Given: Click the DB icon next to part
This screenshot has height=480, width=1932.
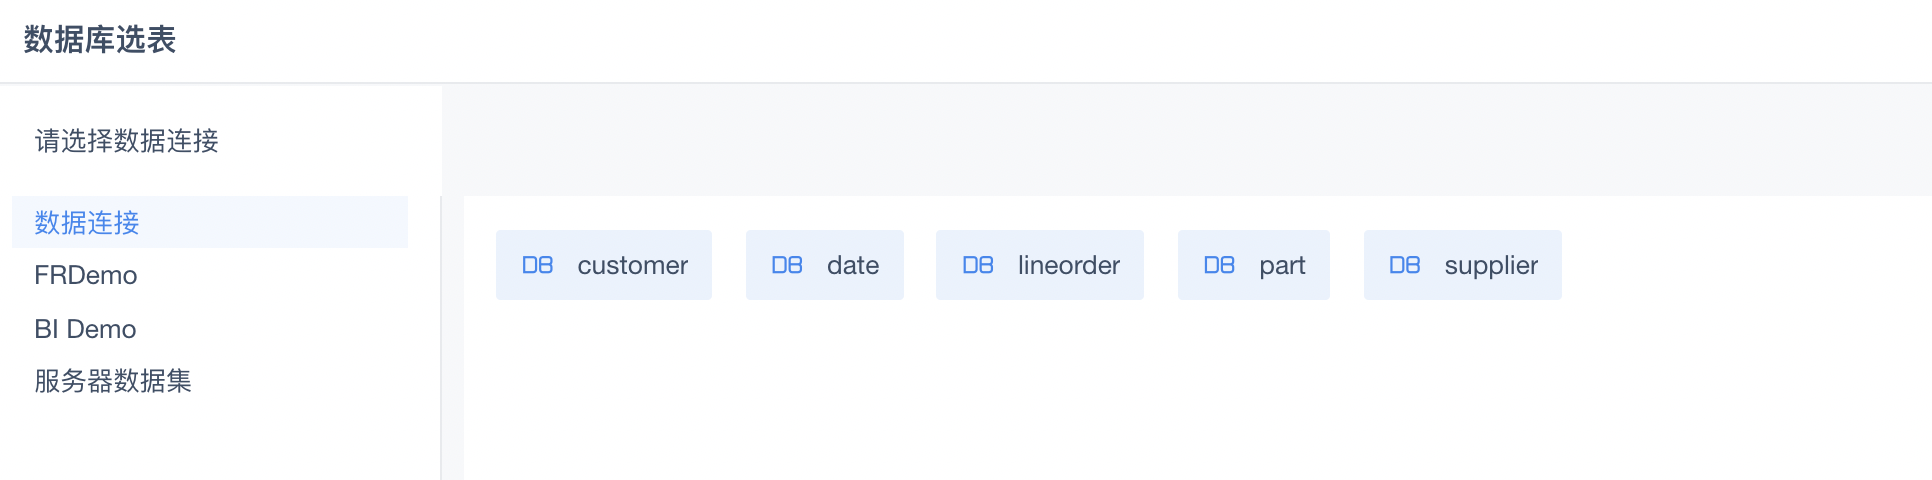Looking at the screenshot, I should pyautogui.click(x=1219, y=265).
